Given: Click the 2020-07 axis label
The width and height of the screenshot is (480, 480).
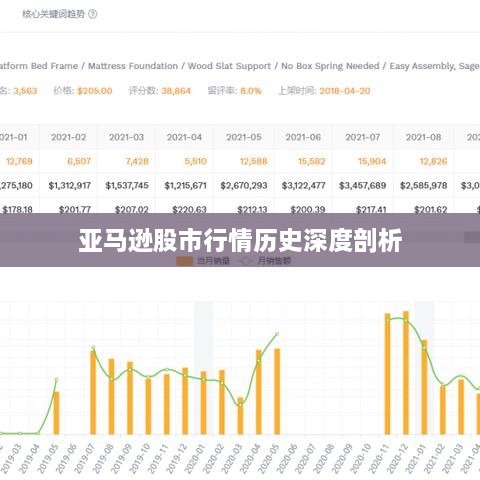Looking at the screenshot, I should pyautogui.click(x=305, y=458).
